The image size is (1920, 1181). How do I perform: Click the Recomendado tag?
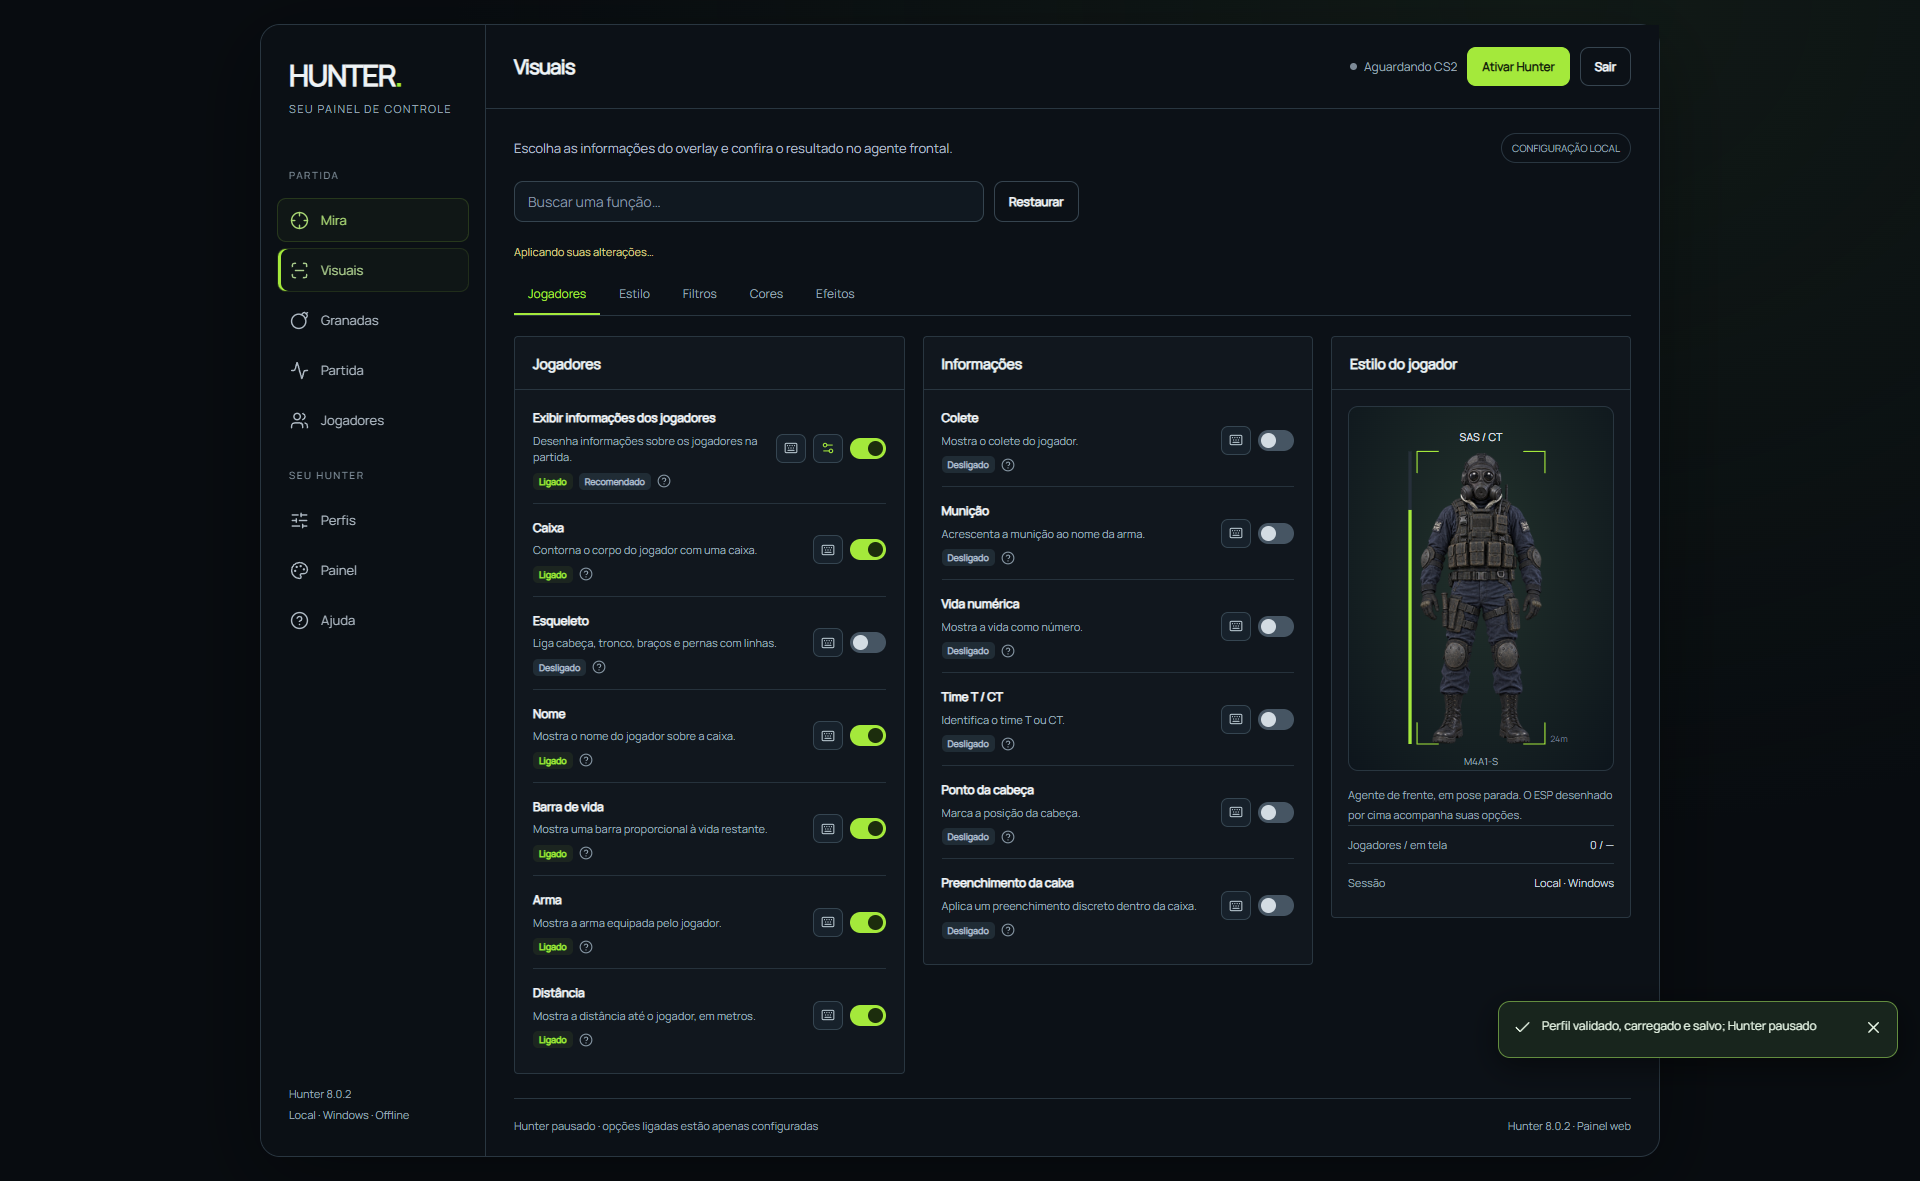coord(614,482)
